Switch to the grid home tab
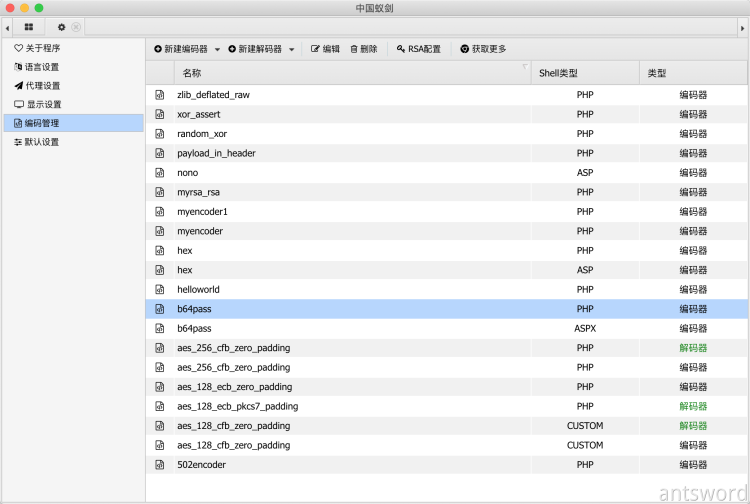750x504 pixels. coord(29,27)
